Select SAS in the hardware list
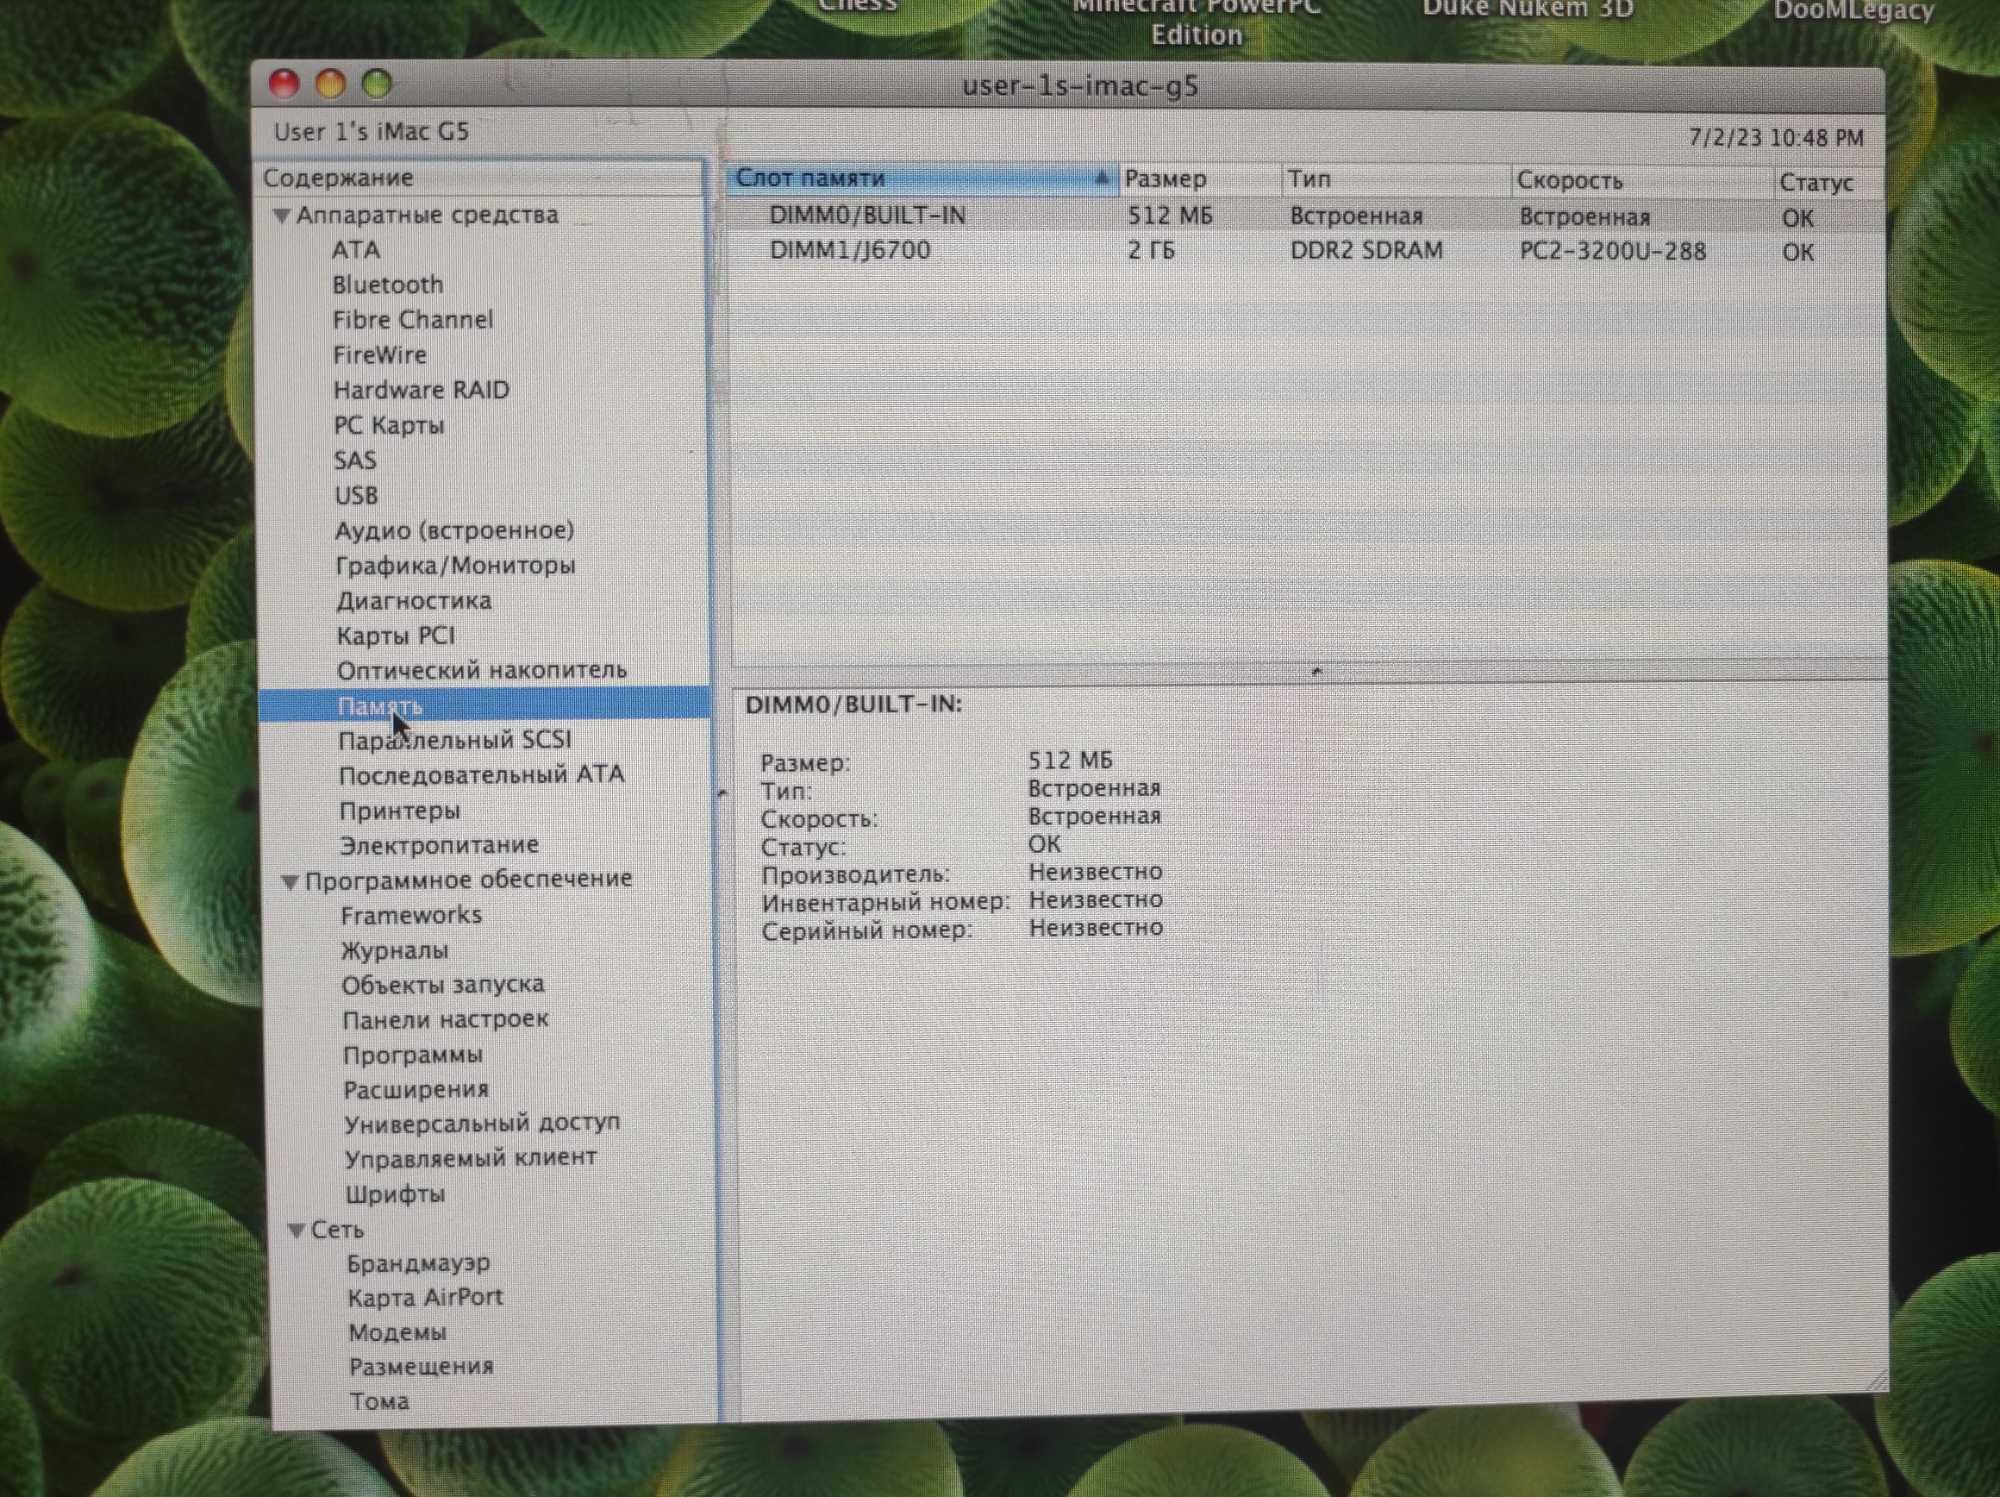 coord(355,460)
